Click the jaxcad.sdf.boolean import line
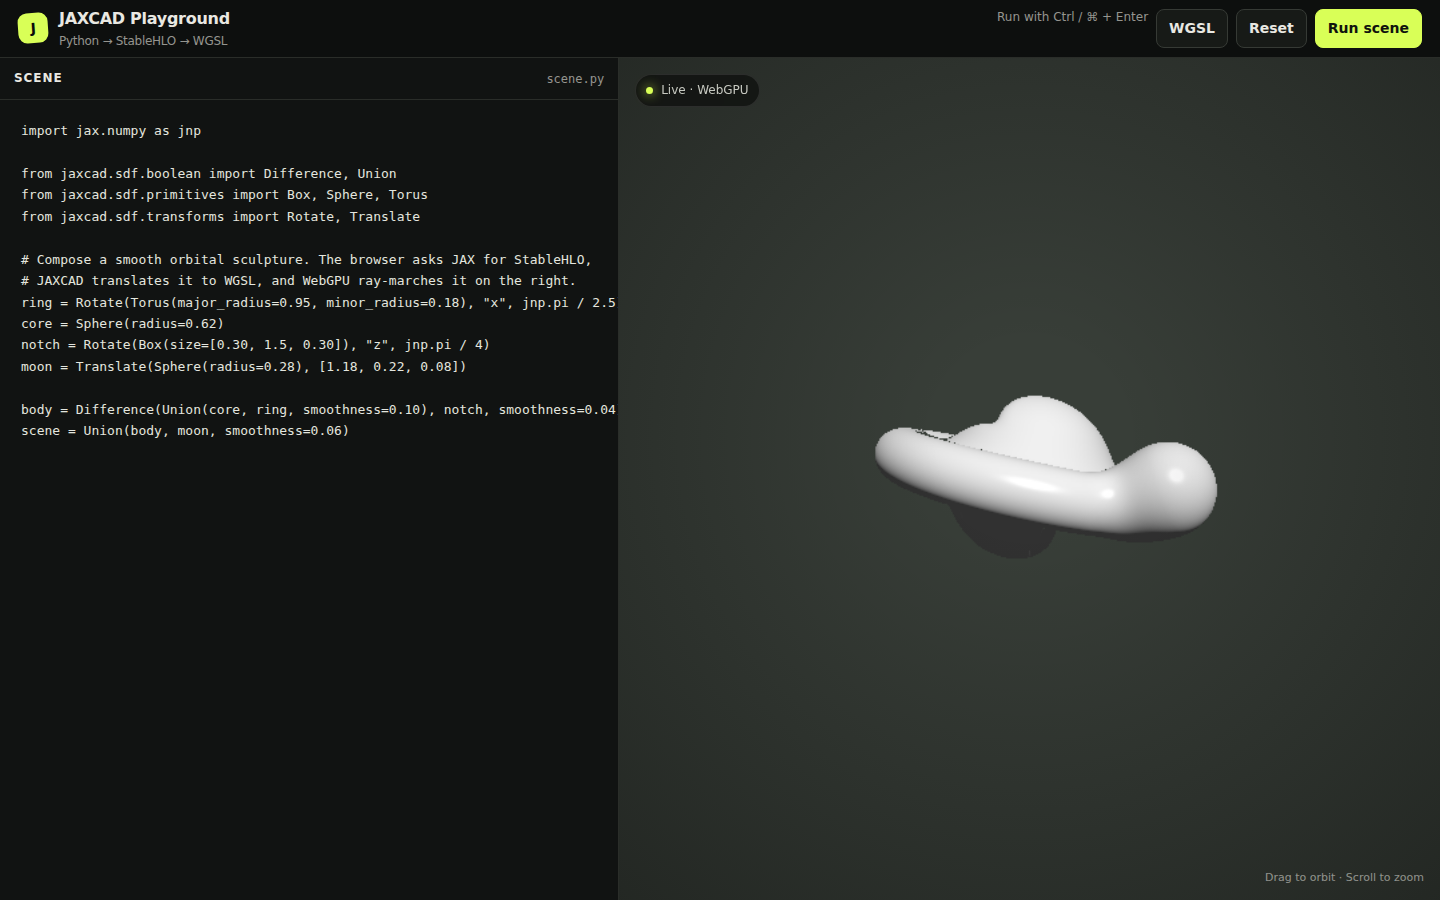The width and height of the screenshot is (1440, 900). point(209,174)
